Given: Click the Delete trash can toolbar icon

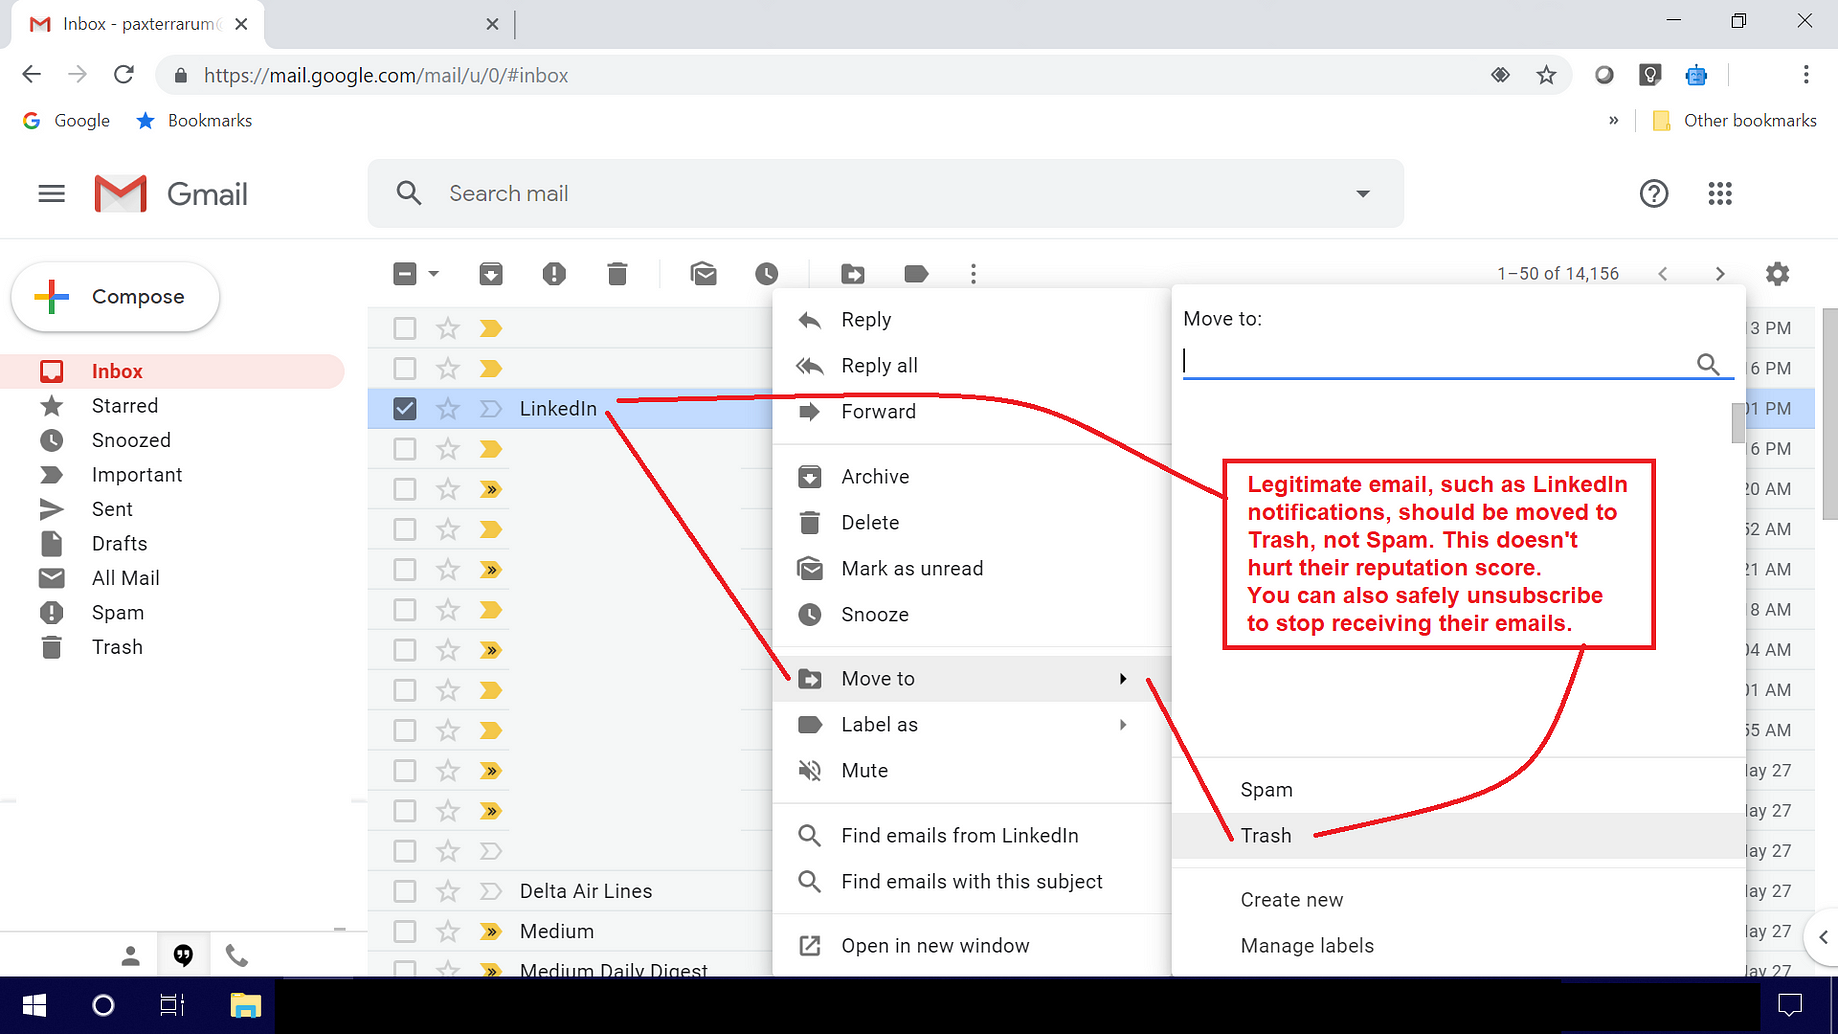Looking at the screenshot, I should (x=617, y=274).
